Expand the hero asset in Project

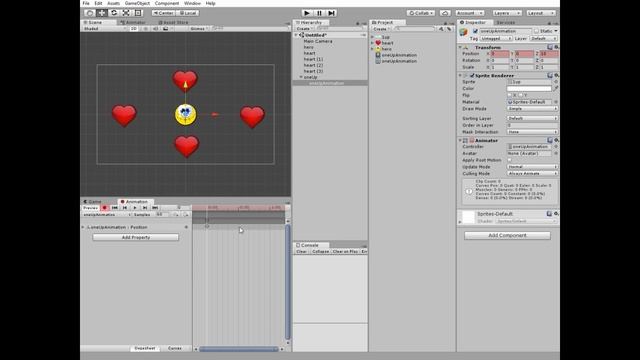372,49
